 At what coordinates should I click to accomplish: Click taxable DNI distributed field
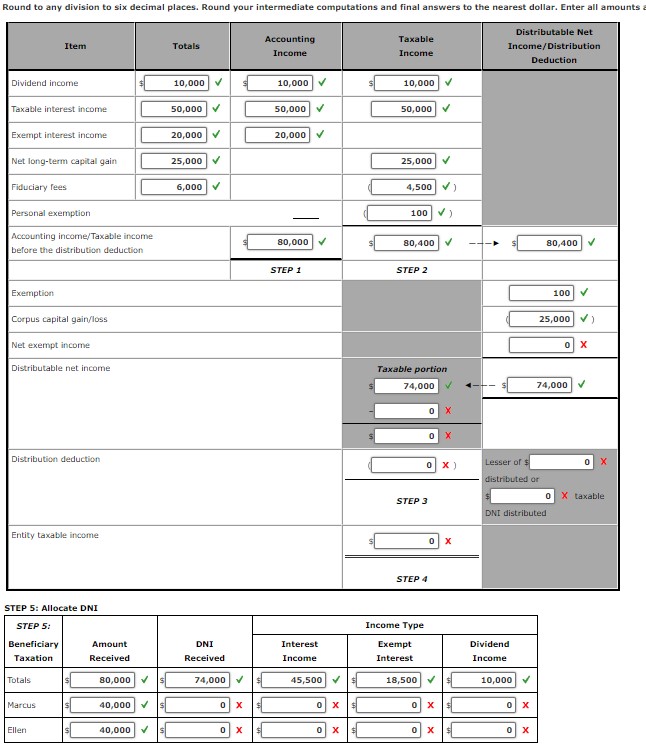[x=522, y=496]
